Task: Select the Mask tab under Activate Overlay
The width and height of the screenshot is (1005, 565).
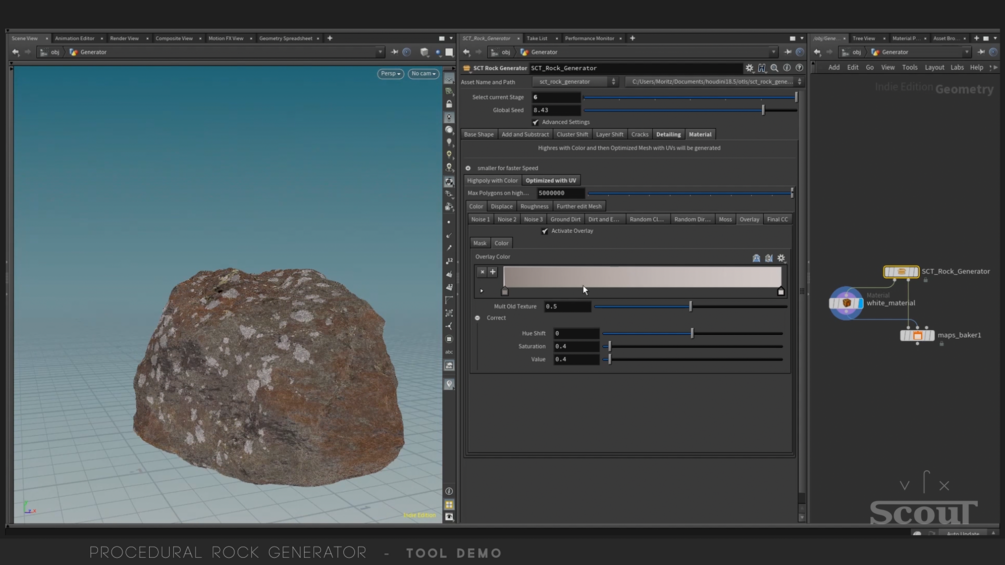Action: pos(479,243)
